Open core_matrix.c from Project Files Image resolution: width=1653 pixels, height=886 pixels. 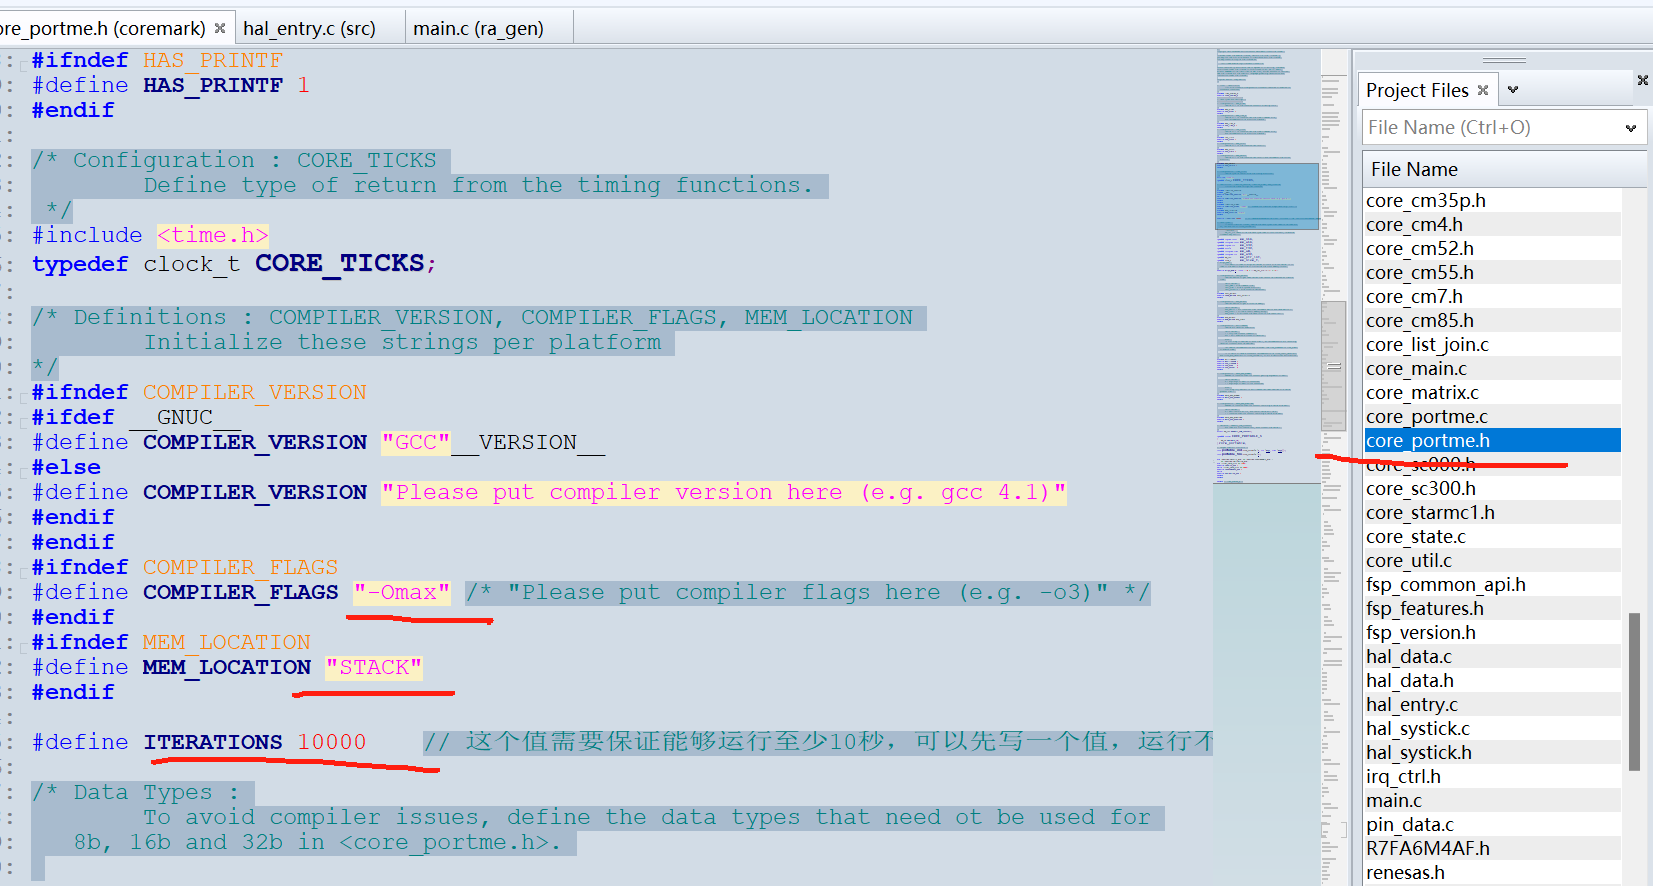point(1492,393)
